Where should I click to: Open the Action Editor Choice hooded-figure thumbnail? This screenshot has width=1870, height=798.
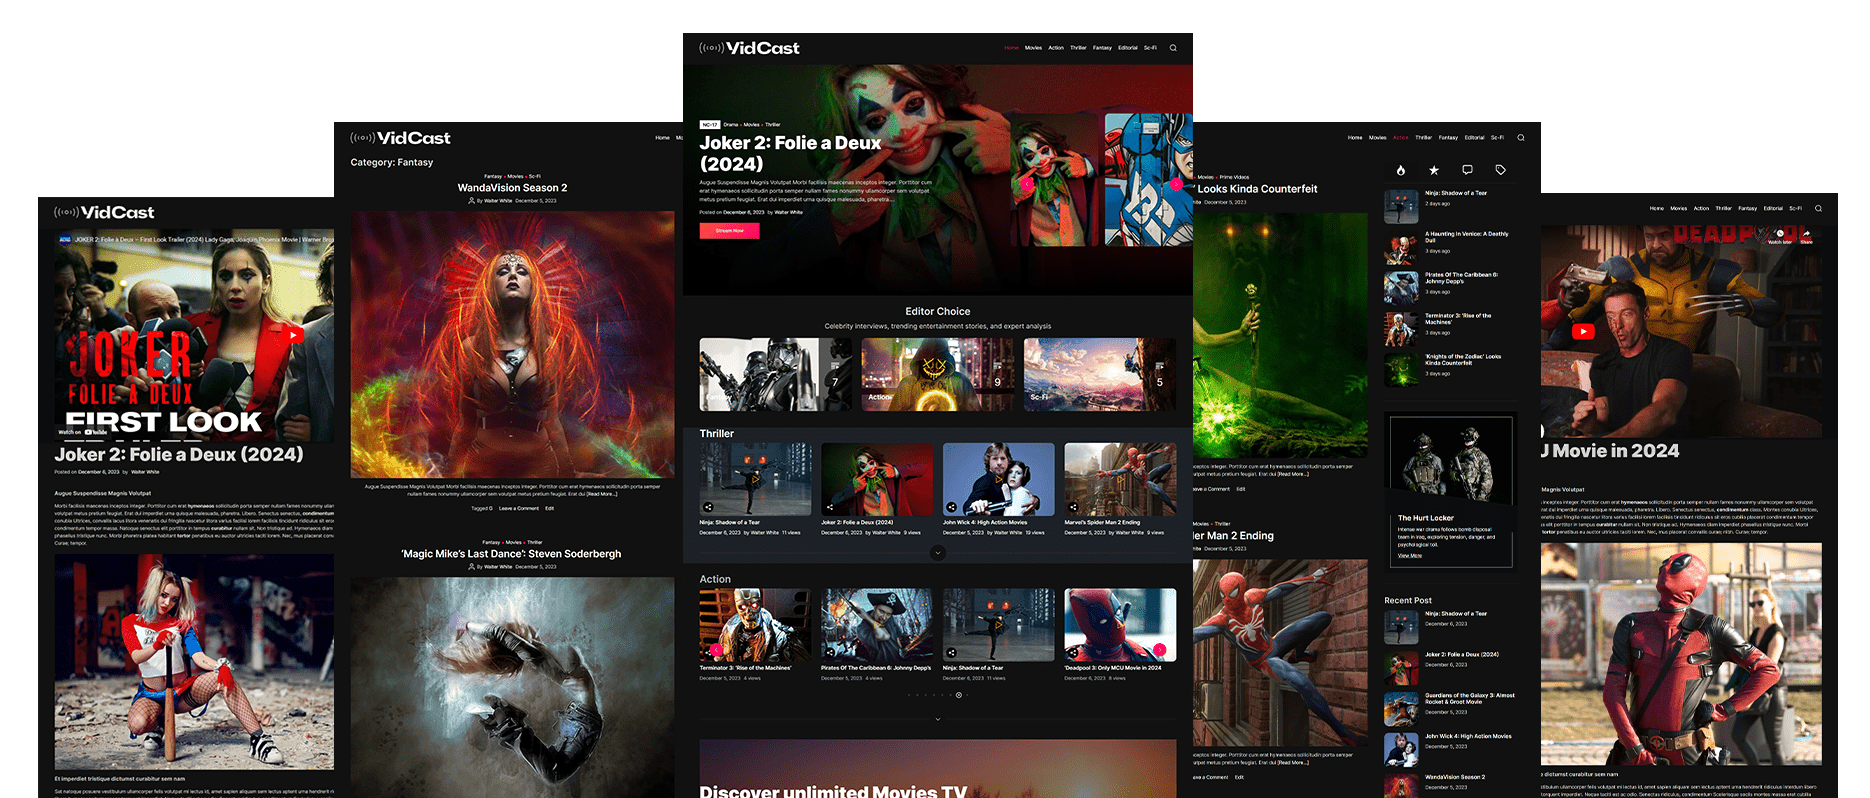[937, 375]
